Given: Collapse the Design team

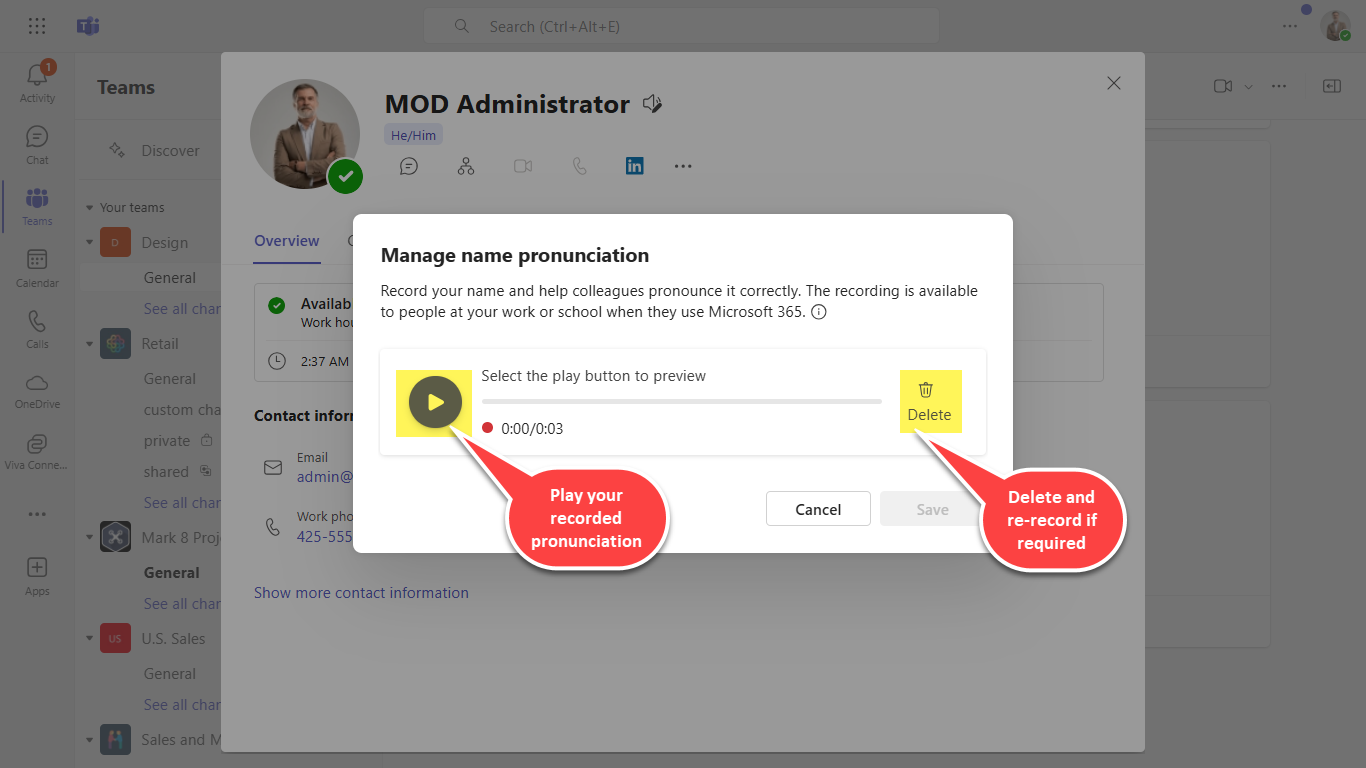Looking at the screenshot, I should pyautogui.click(x=89, y=243).
